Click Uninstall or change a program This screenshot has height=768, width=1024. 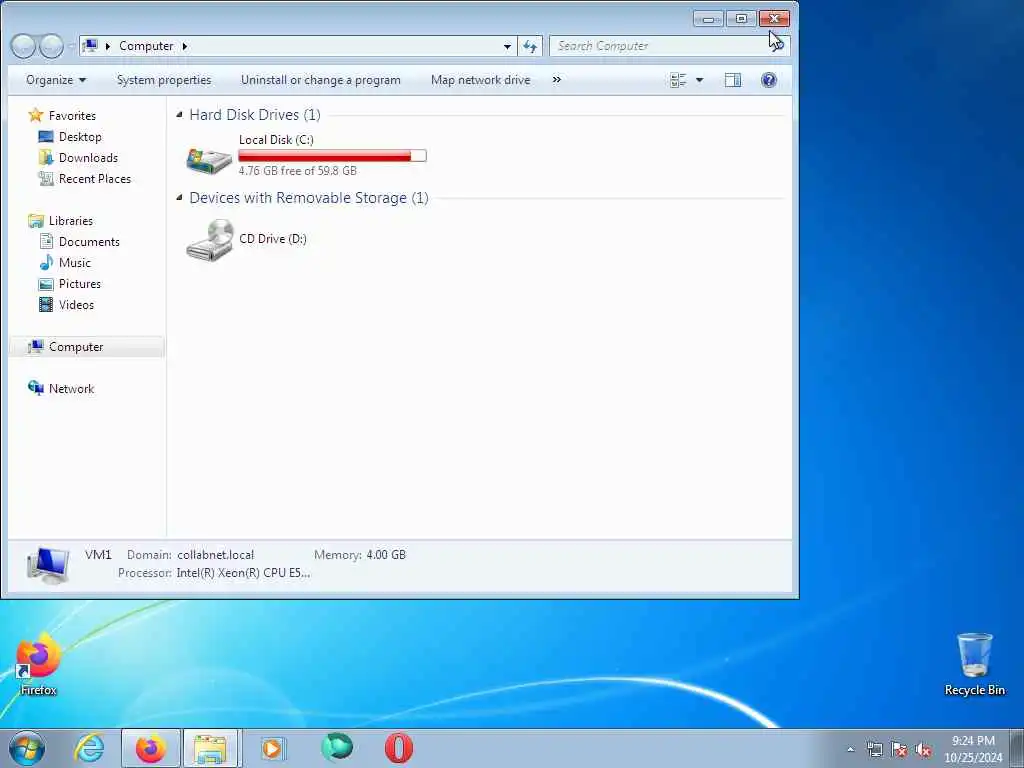click(x=321, y=80)
